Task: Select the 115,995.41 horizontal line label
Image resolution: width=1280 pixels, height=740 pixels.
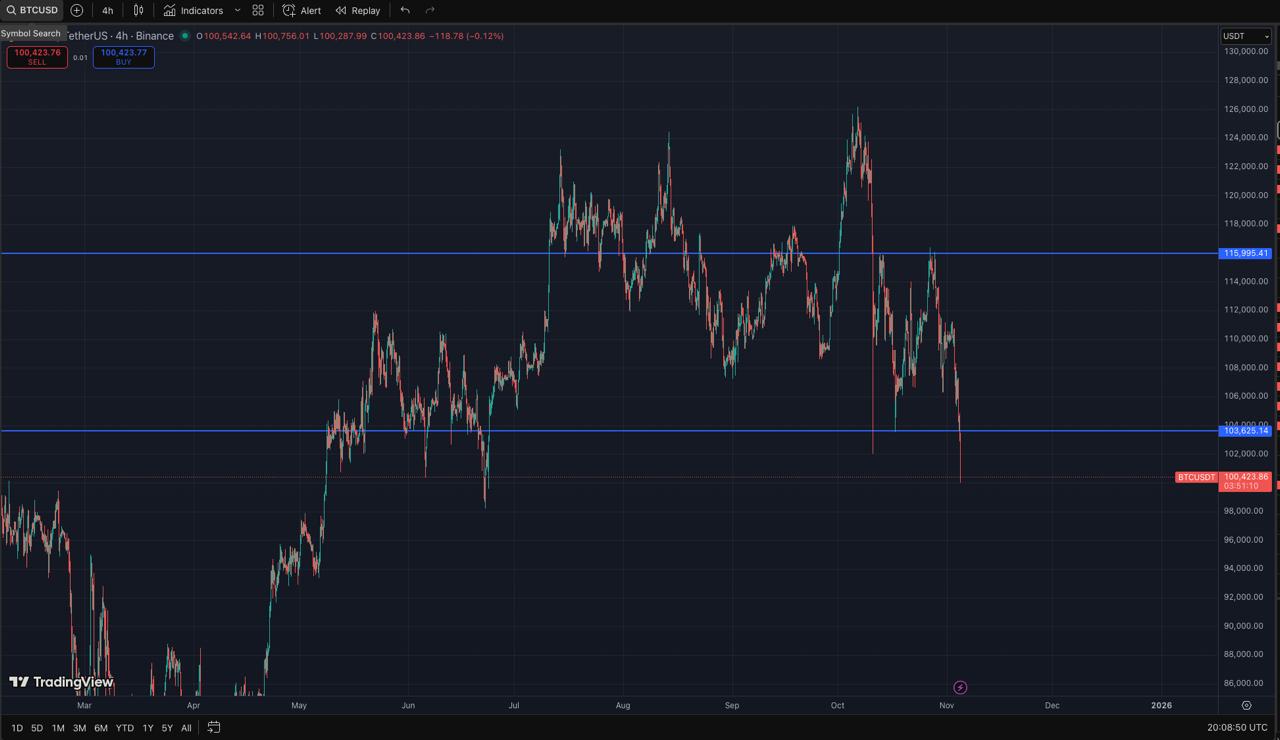Action: [1245, 253]
